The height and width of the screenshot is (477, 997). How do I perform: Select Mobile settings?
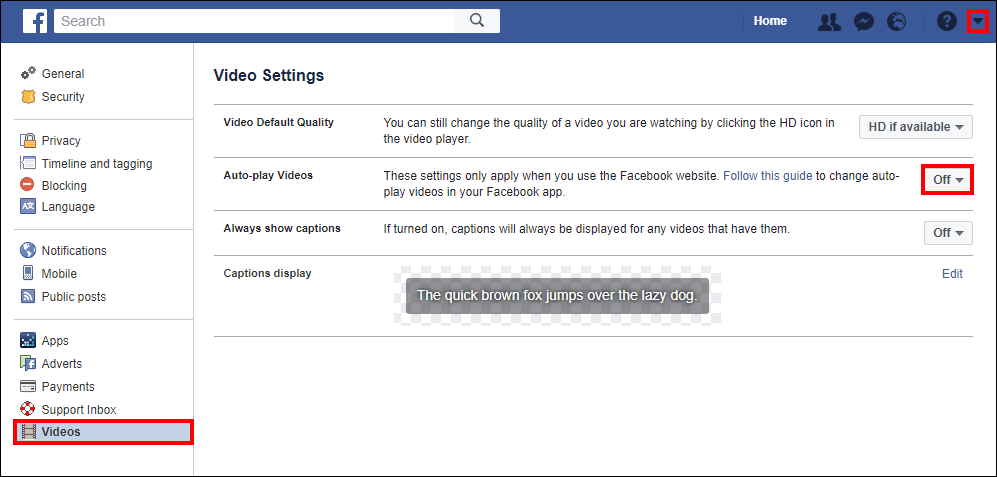tap(59, 273)
